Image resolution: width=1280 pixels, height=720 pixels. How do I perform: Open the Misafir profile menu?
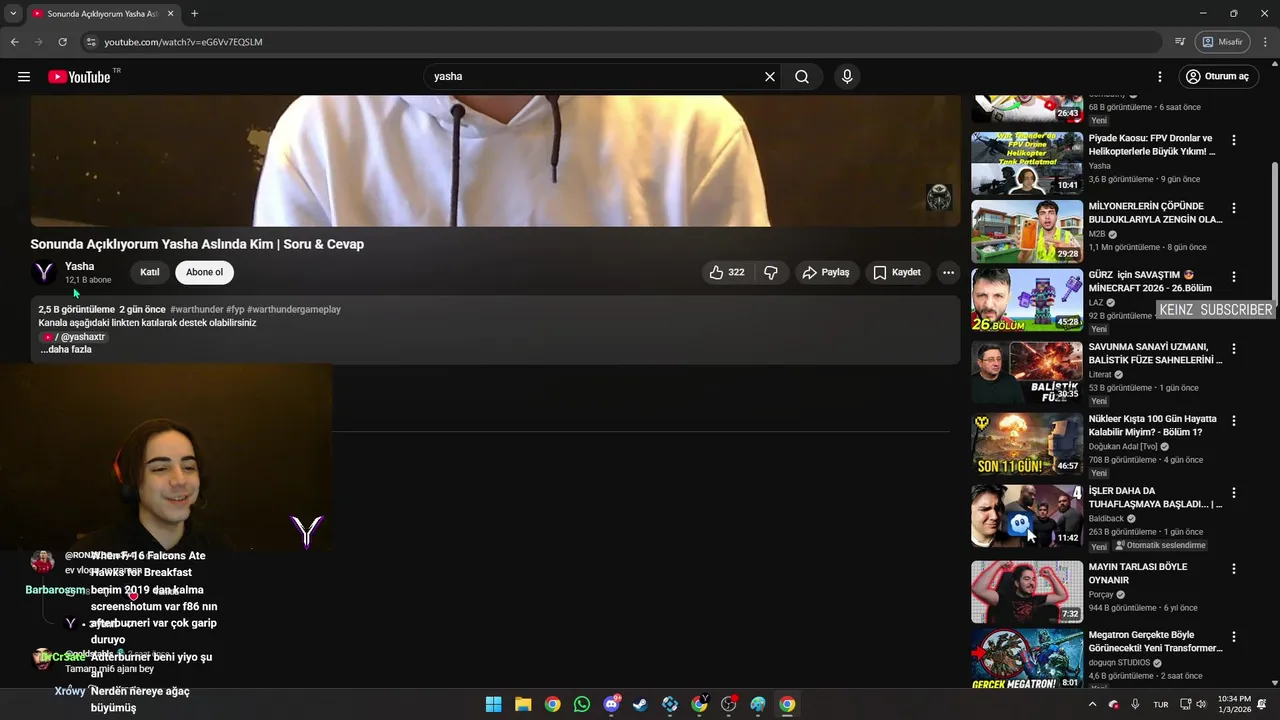[x=1223, y=42]
